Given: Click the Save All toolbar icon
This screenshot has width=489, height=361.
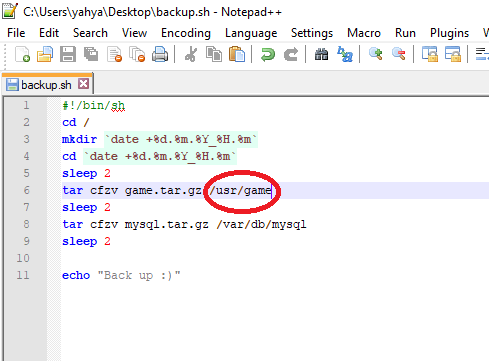Looking at the screenshot, I should click(x=91, y=54).
